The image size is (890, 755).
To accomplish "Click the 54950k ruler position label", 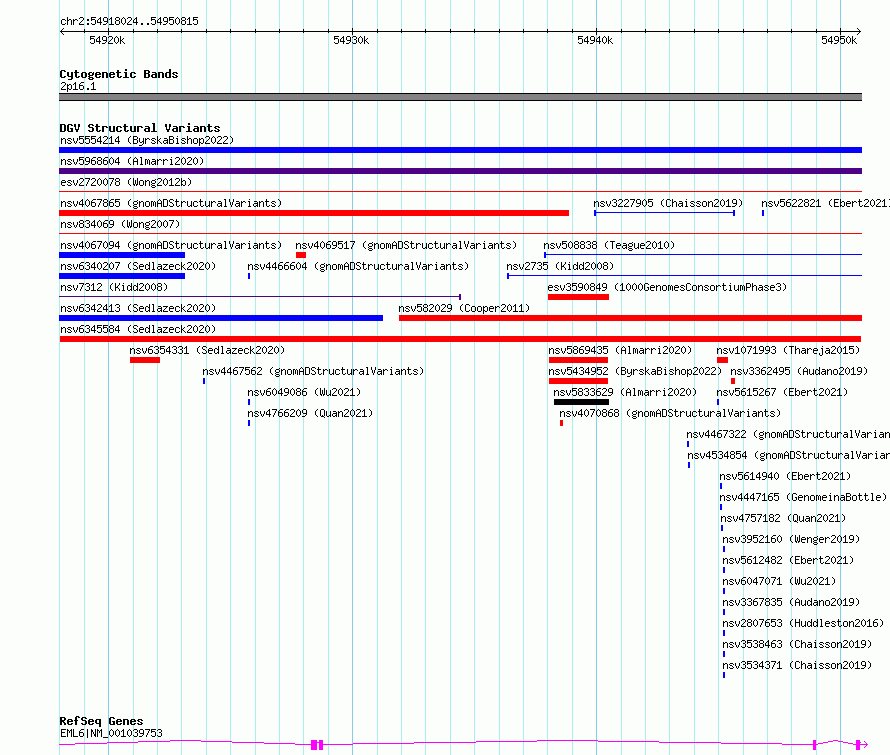I will point(839,40).
